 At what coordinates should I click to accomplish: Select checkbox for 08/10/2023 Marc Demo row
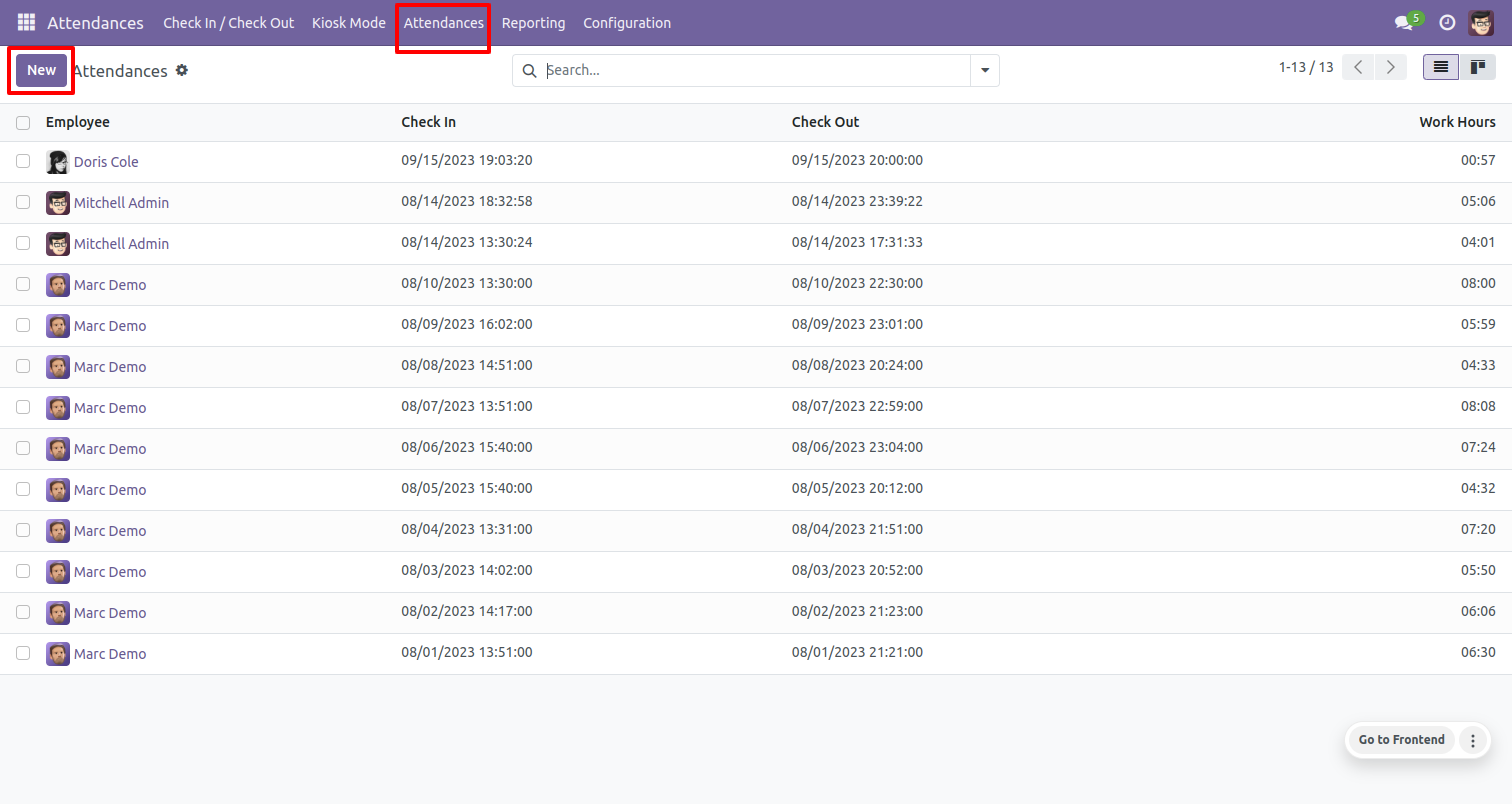(x=23, y=284)
